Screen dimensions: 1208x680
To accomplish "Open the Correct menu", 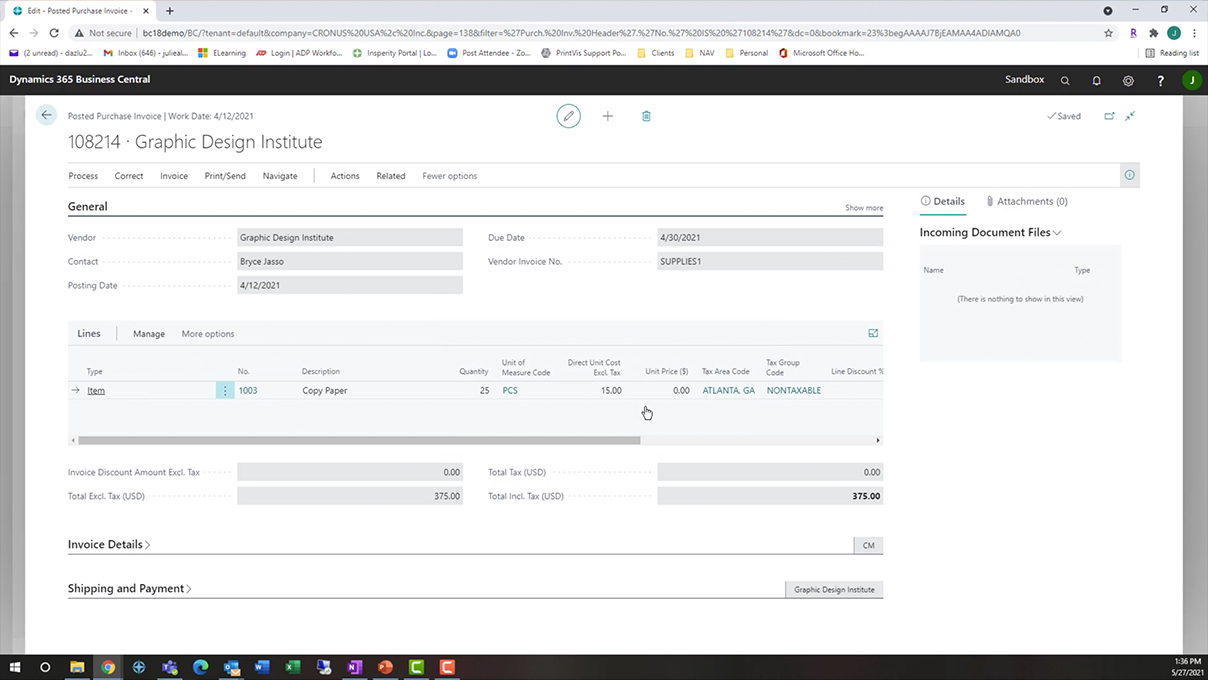I will point(129,176).
